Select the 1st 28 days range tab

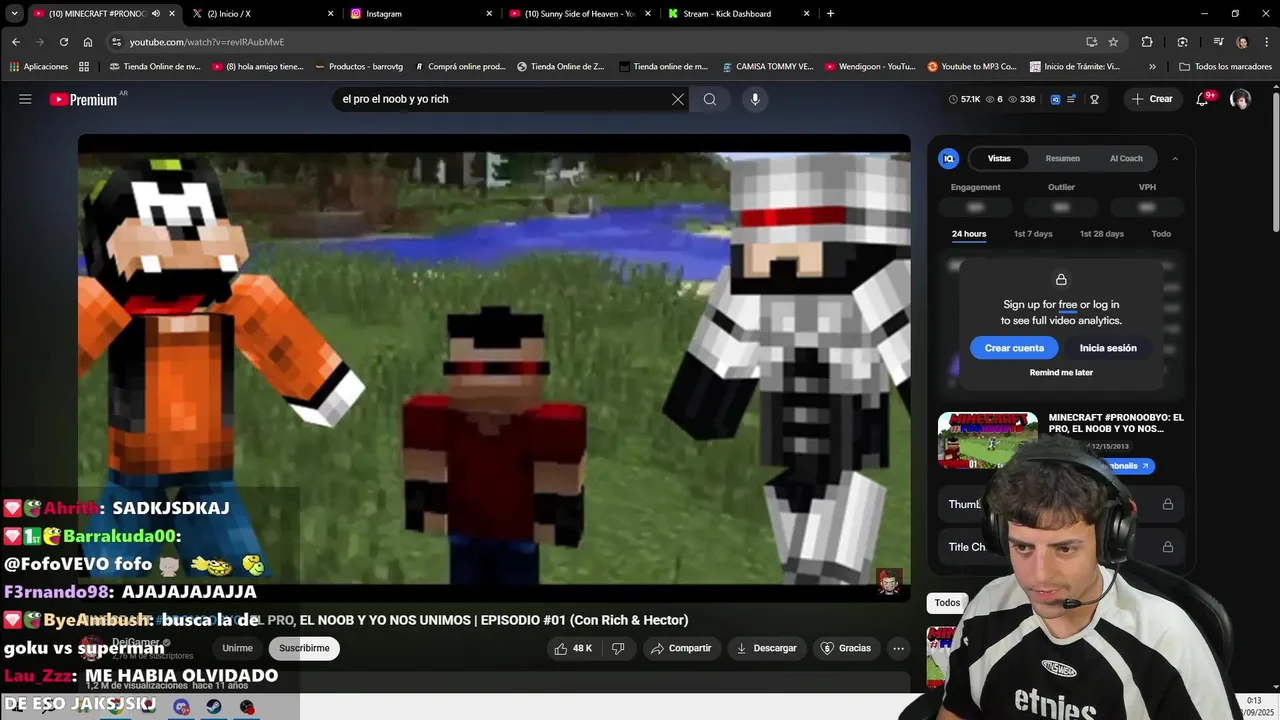(1102, 234)
